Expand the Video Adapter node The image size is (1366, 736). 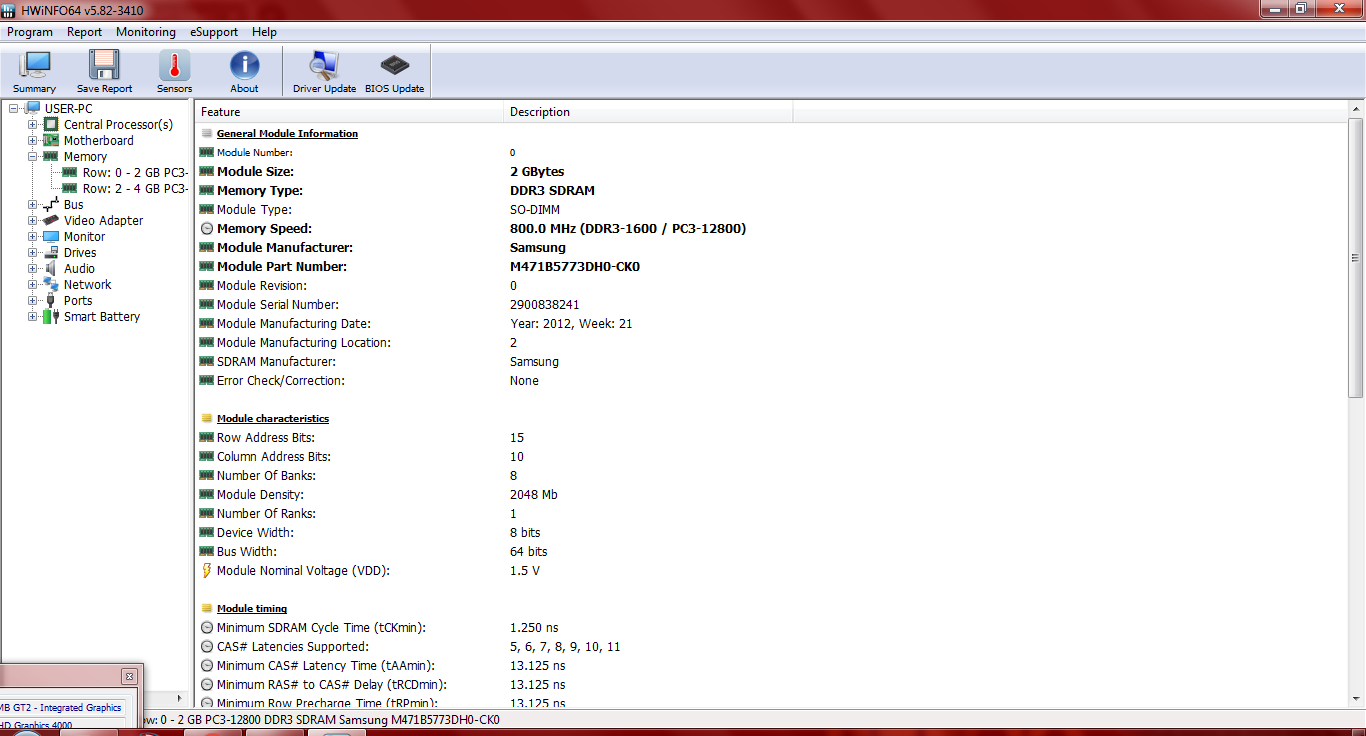coord(33,220)
